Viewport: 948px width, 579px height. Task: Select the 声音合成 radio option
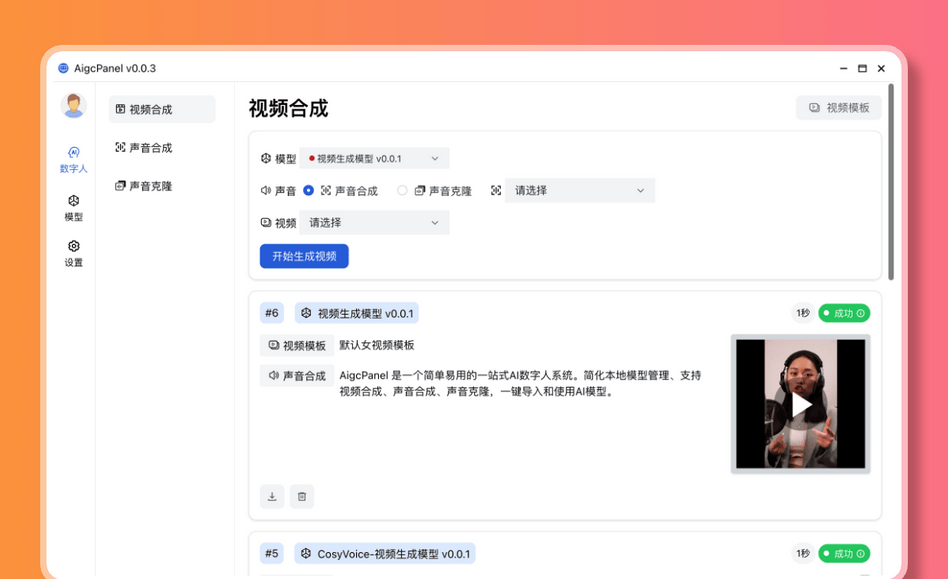(x=309, y=190)
